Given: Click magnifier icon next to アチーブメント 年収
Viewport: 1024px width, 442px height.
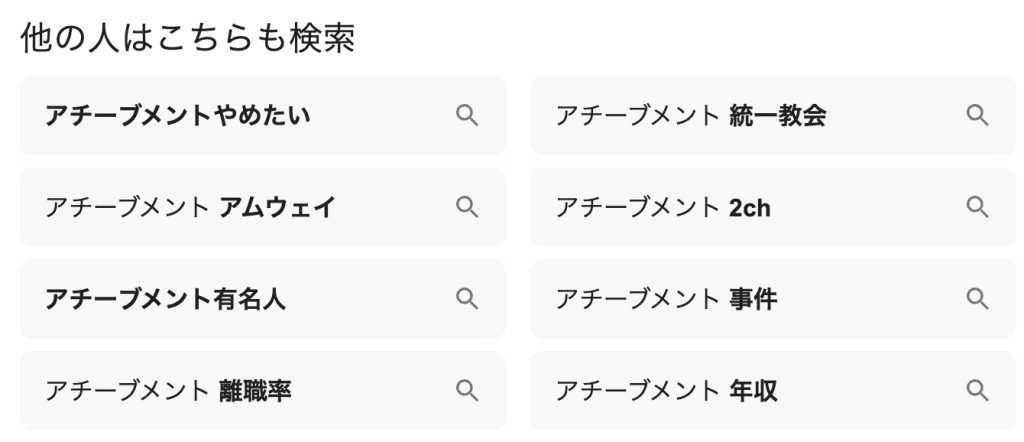Looking at the screenshot, I should (977, 389).
